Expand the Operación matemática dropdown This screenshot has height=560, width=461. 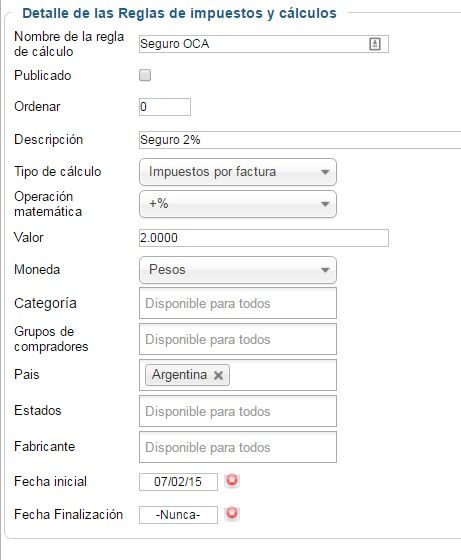(238, 204)
